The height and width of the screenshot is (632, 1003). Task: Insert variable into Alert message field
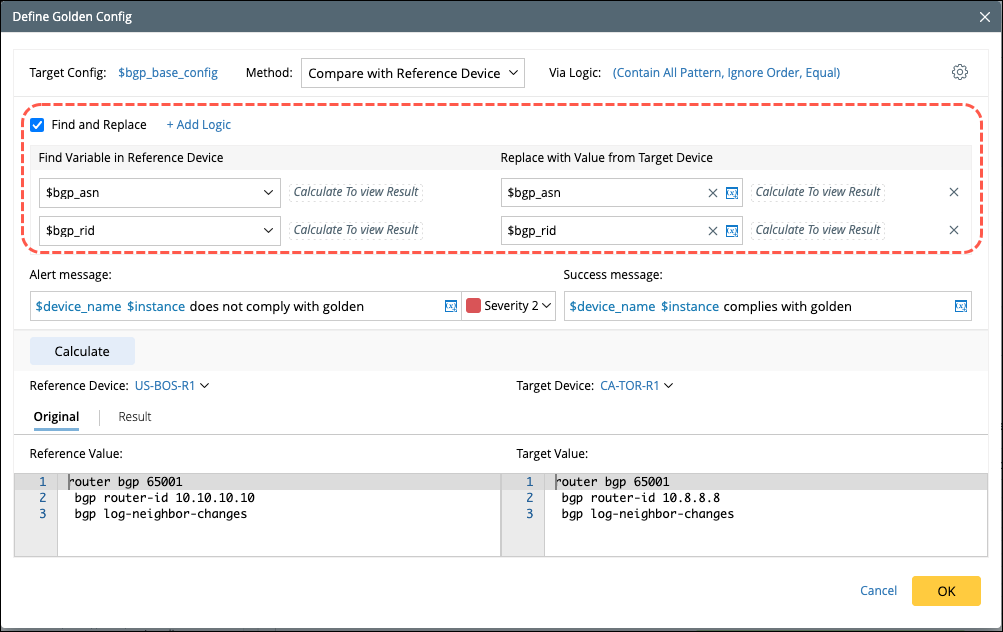point(450,306)
